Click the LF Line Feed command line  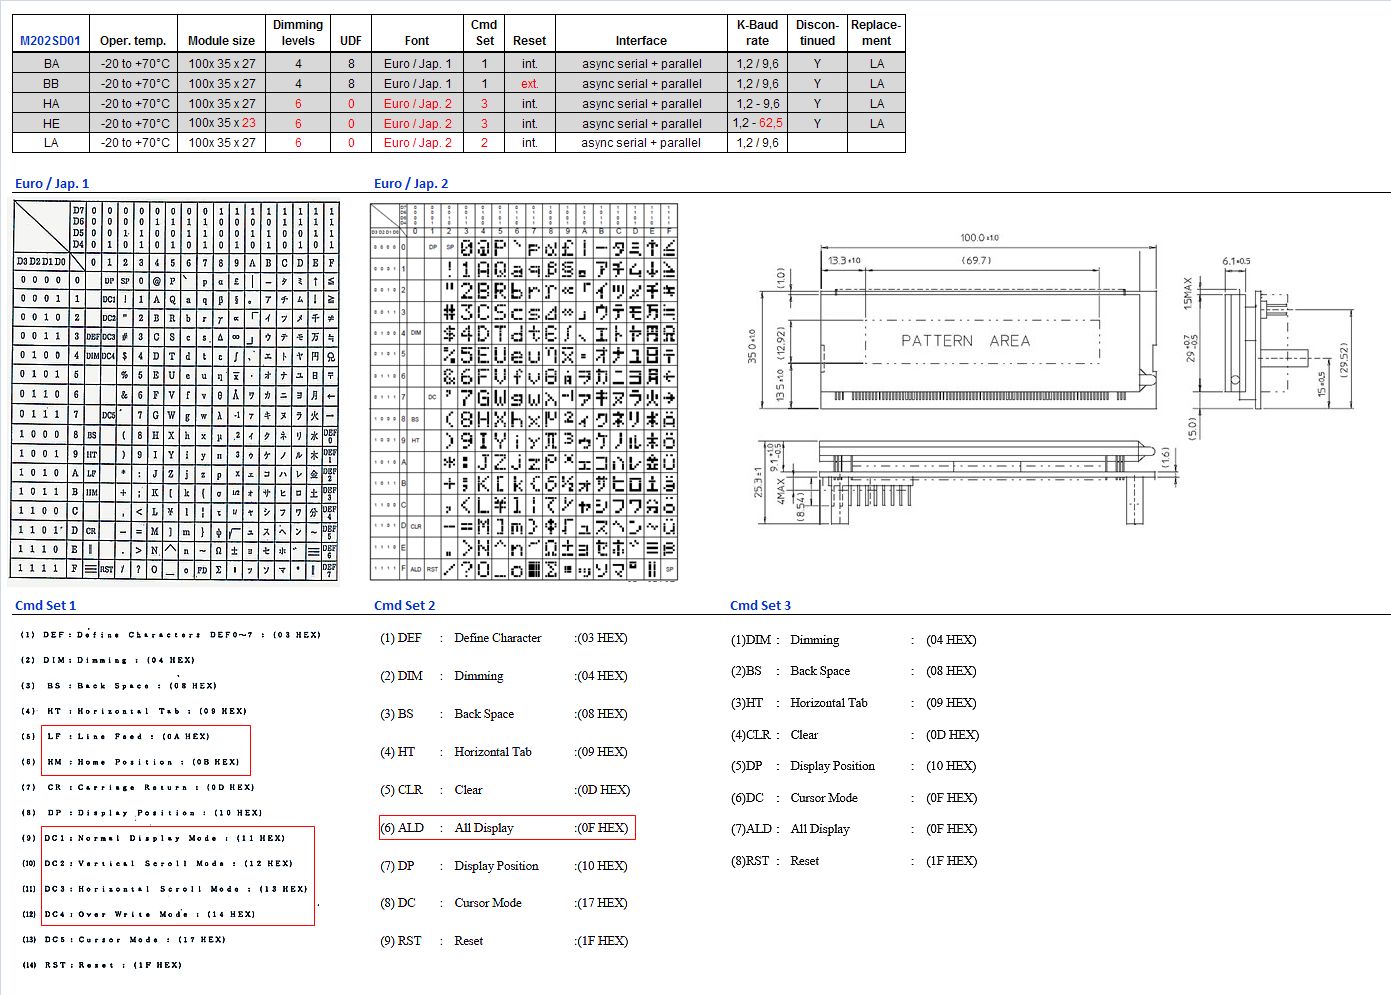point(128,736)
